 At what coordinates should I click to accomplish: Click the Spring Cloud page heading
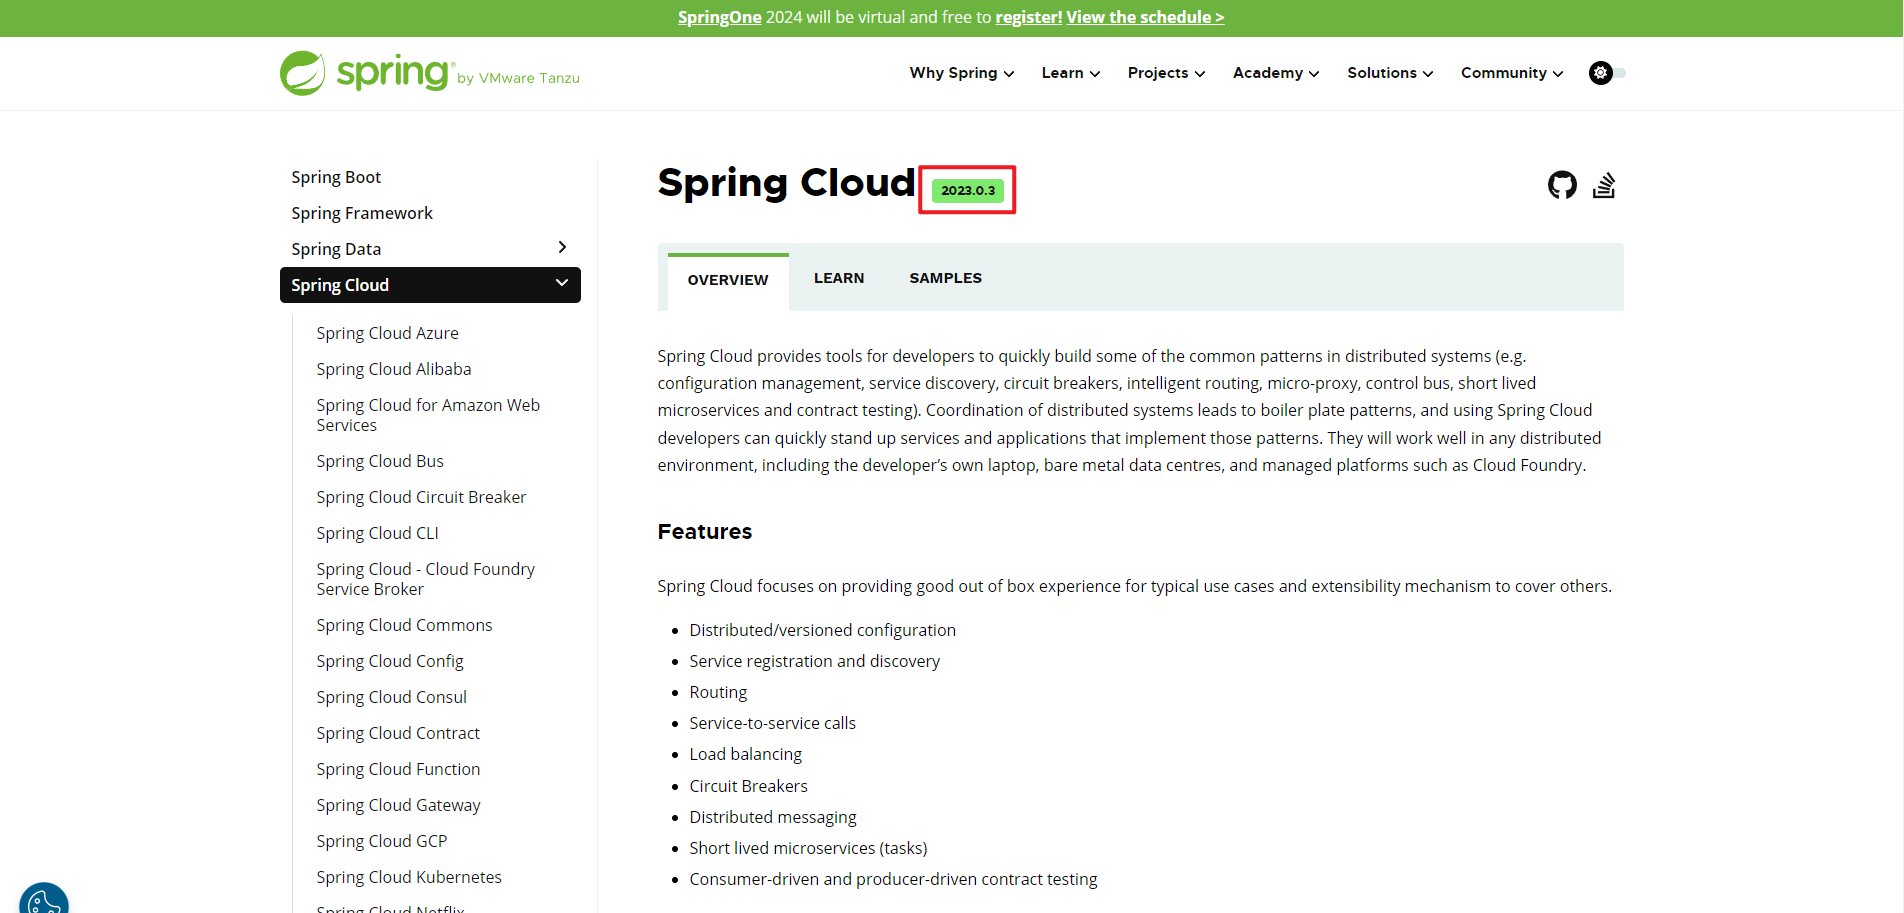click(x=786, y=183)
